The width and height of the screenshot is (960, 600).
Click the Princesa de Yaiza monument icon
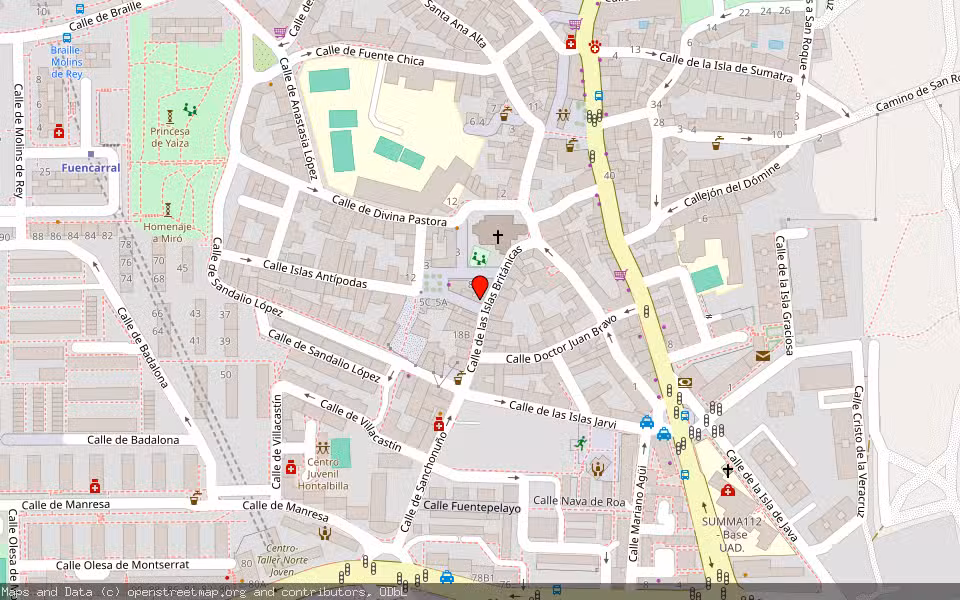170,116
